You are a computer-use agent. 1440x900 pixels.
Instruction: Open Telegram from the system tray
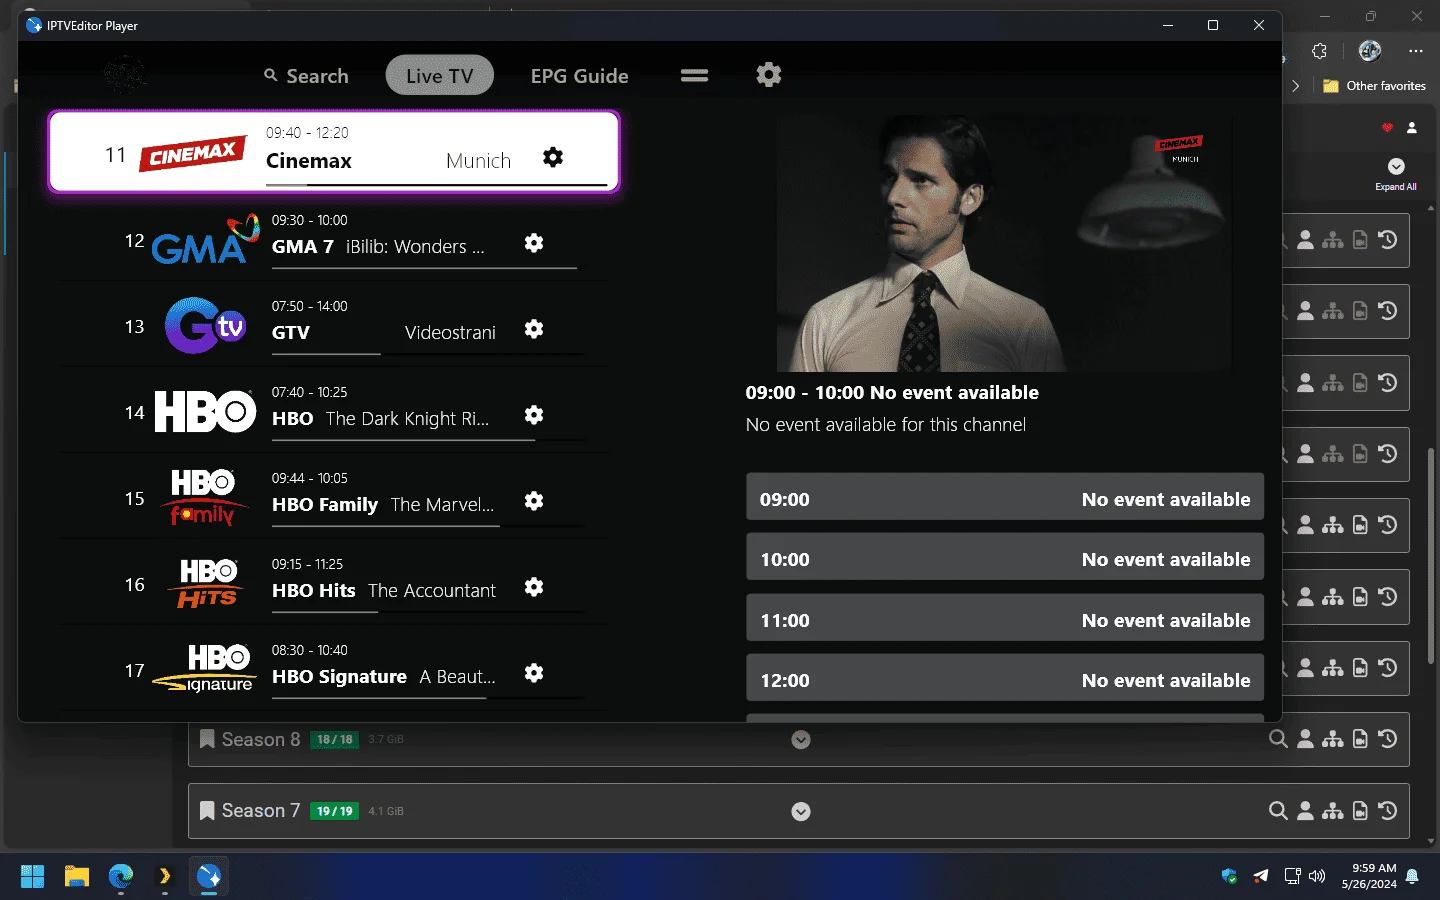[x=1261, y=876]
